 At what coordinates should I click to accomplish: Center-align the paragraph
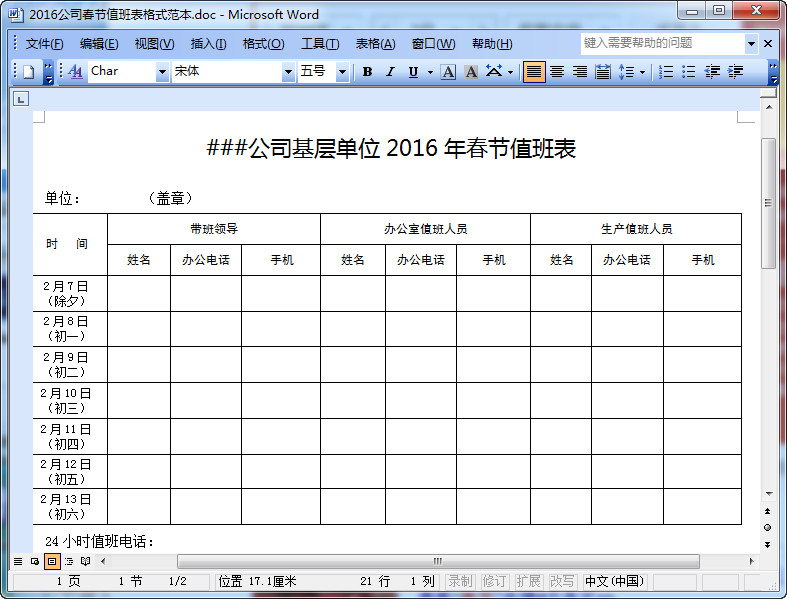tap(557, 72)
